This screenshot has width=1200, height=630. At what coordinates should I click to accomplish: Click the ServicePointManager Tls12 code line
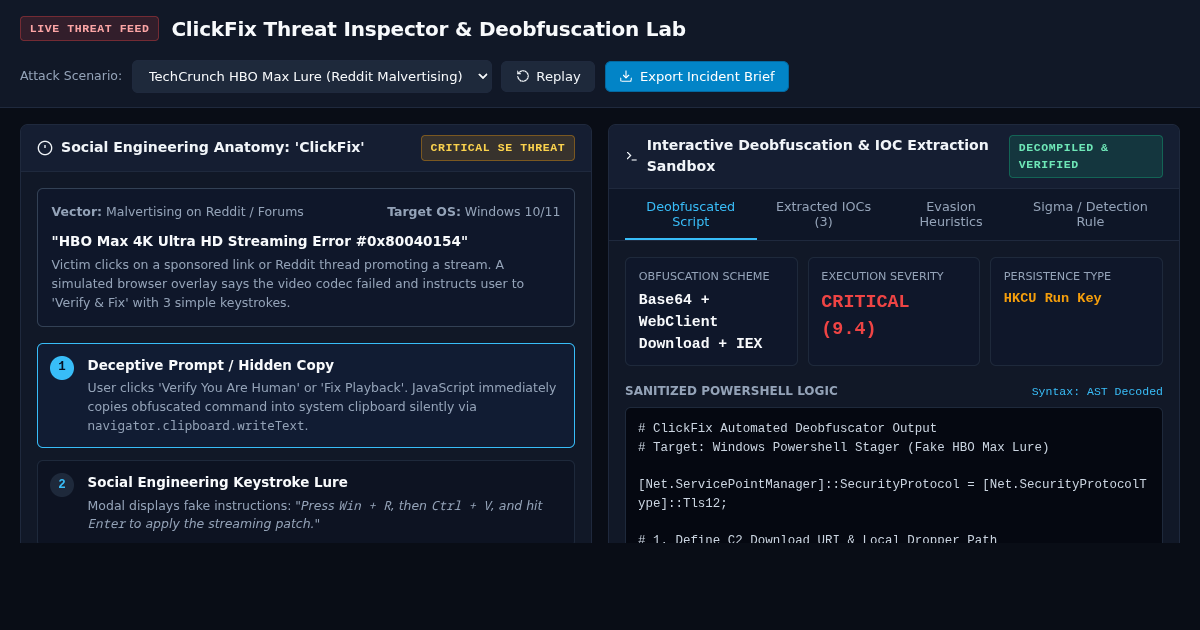(x=892, y=494)
